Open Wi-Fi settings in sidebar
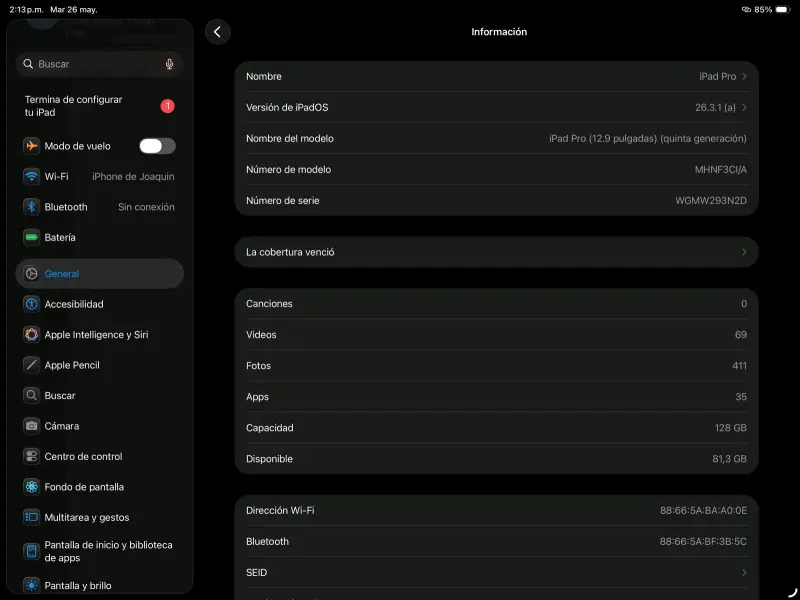800x600 pixels. point(100,177)
